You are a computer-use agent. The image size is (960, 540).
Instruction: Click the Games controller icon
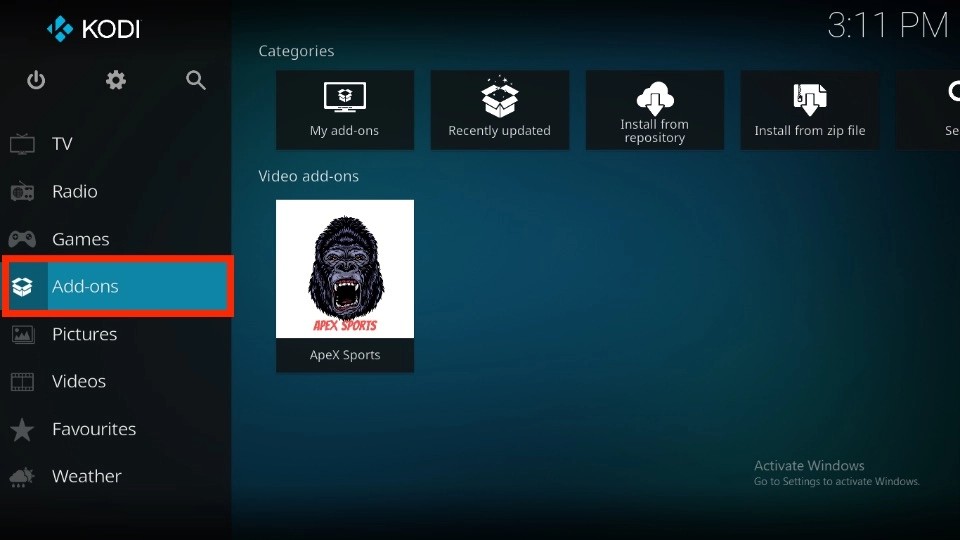click(22, 239)
